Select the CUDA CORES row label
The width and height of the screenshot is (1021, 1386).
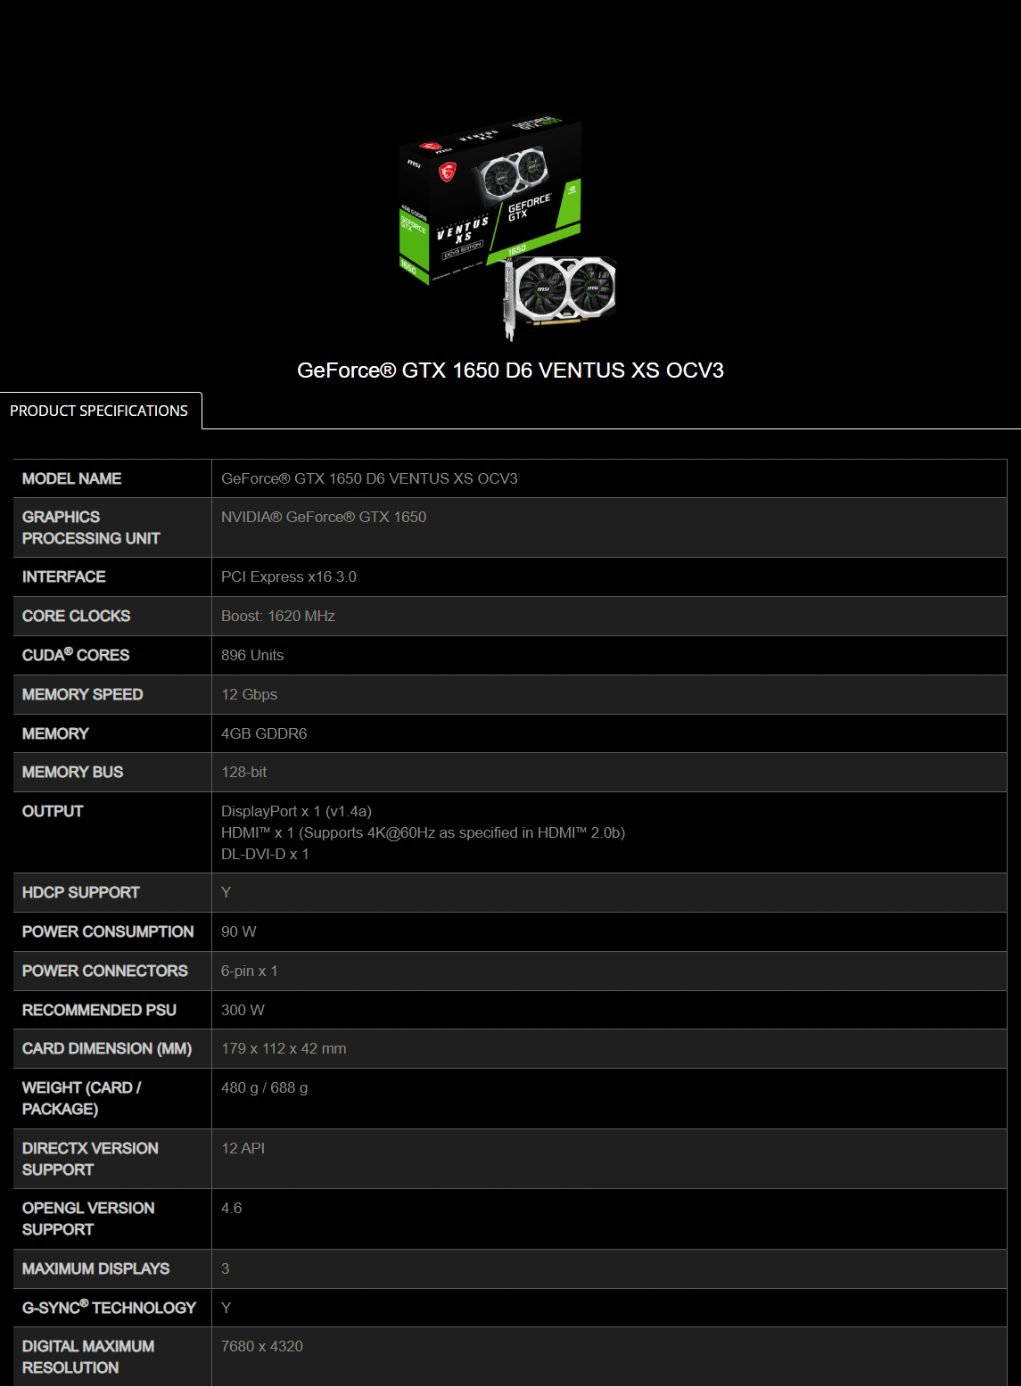[76, 655]
